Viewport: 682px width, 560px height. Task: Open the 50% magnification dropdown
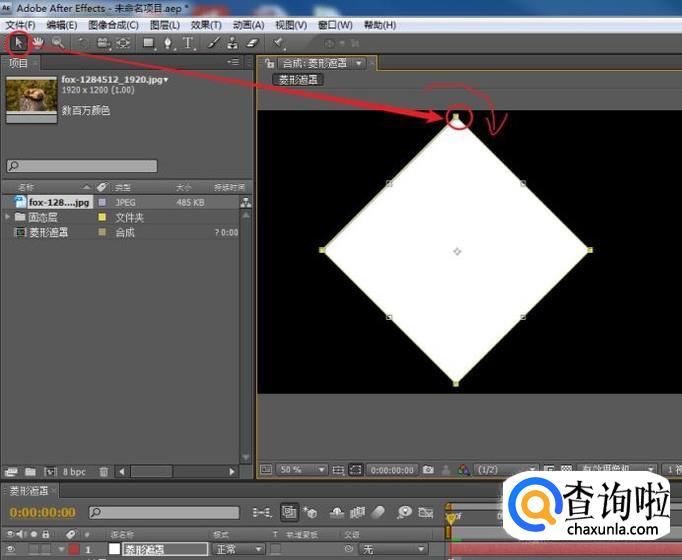click(302, 469)
